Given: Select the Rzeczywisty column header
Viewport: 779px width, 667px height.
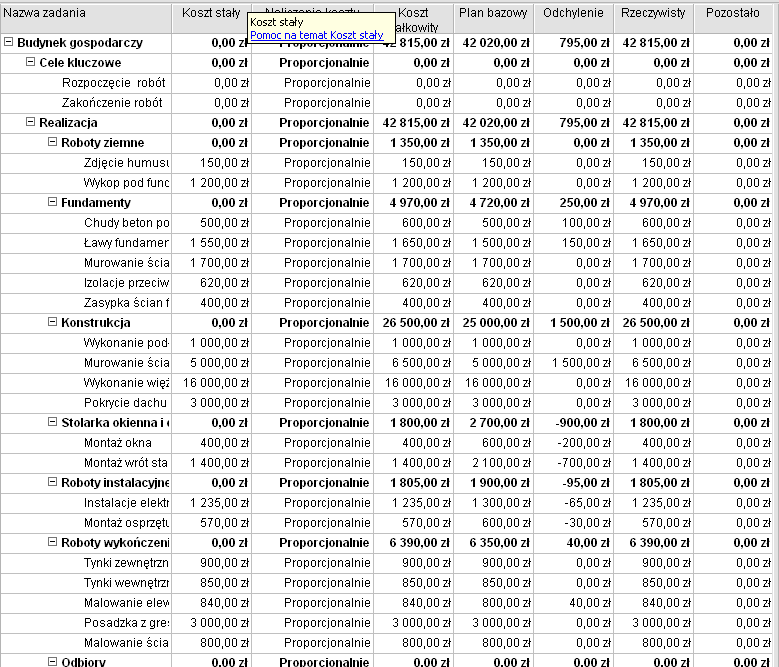Looking at the screenshot, I should coord(653,19).
